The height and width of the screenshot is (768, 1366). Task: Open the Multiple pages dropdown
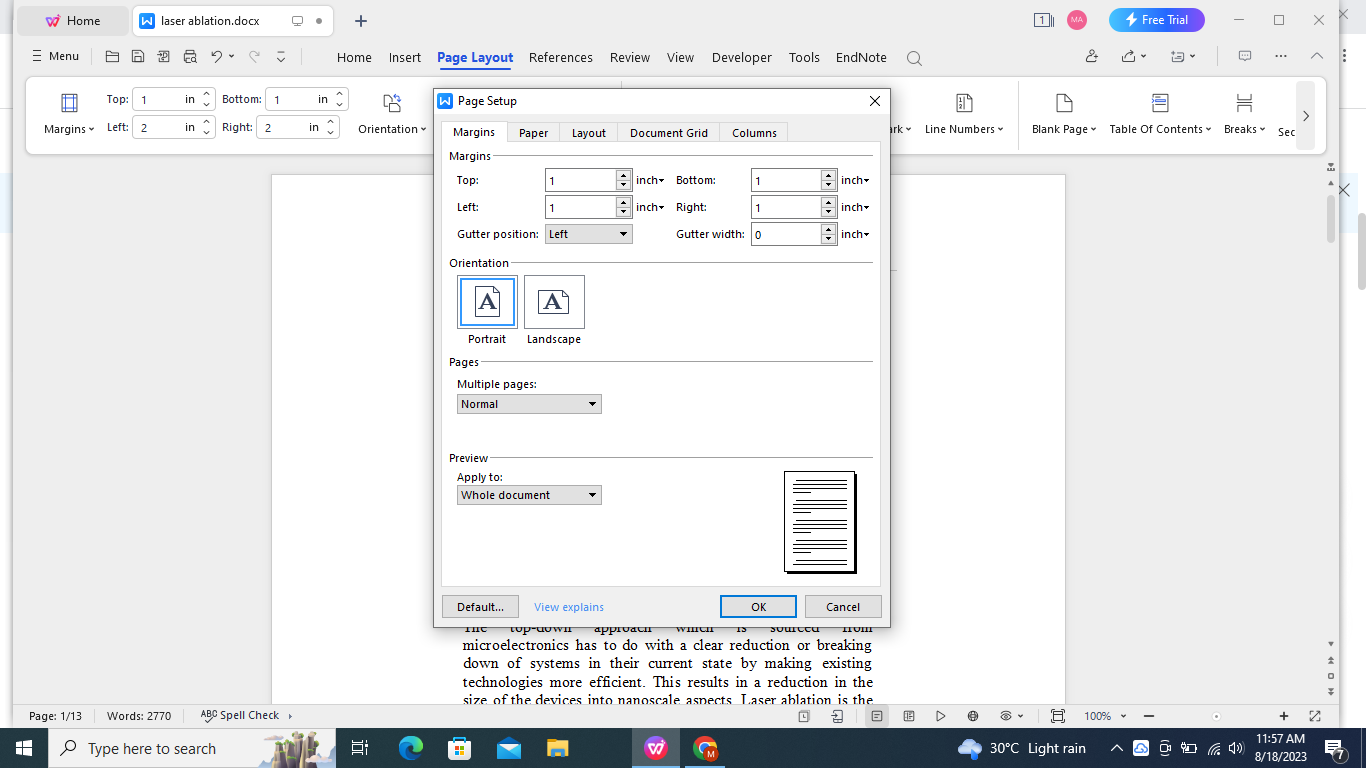tap(529, 404)
